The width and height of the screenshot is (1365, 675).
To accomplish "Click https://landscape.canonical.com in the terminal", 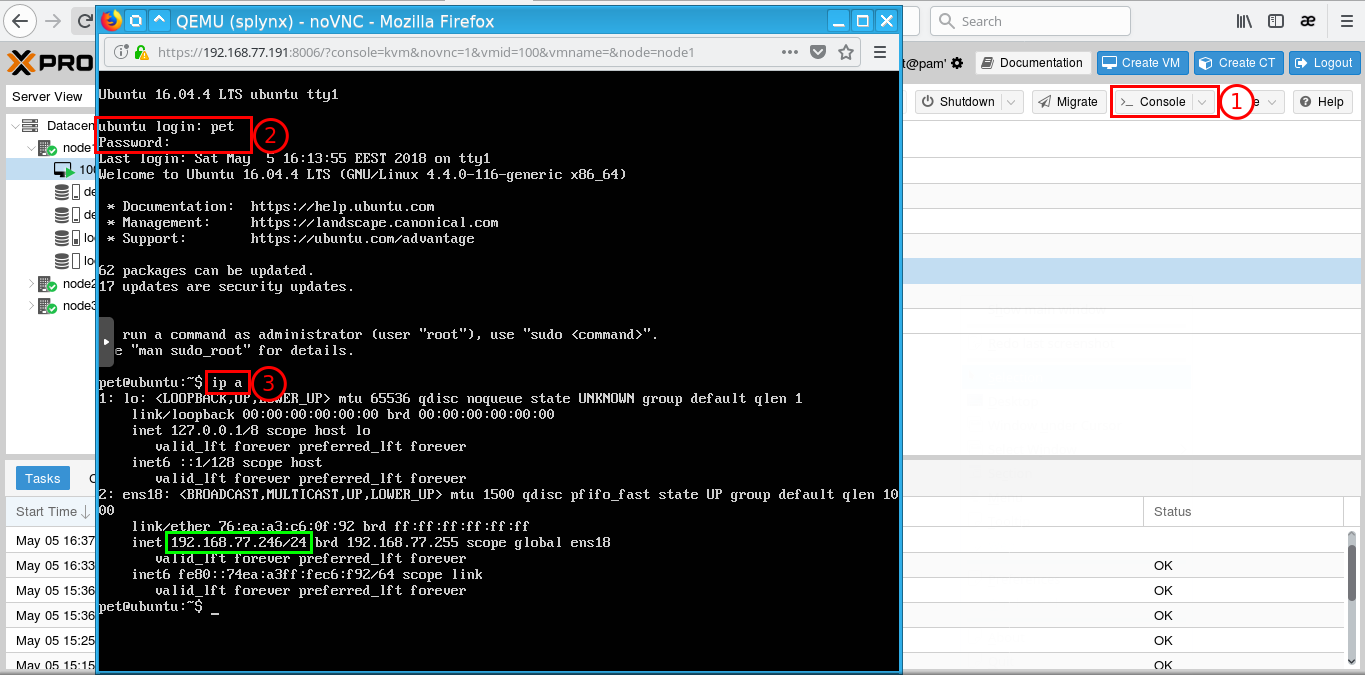I will pos(375,222).
